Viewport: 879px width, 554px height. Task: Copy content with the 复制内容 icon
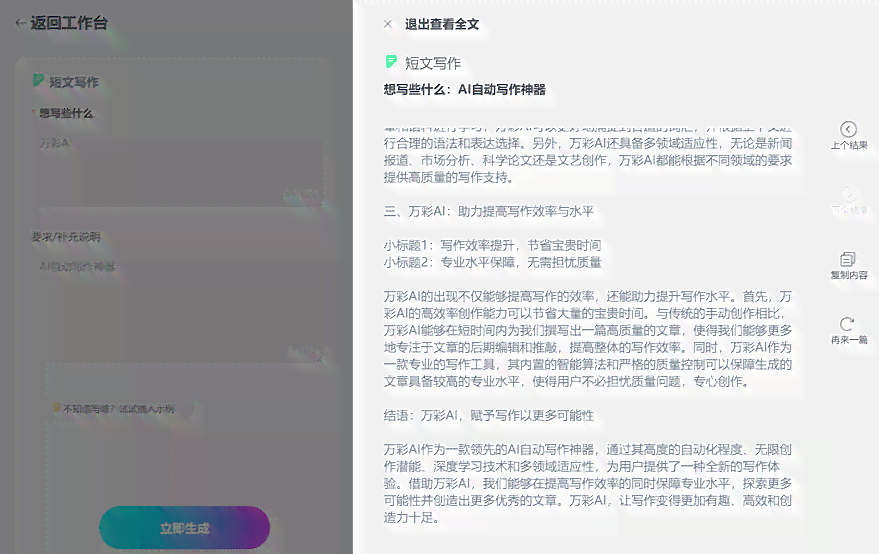pos(848,258)
